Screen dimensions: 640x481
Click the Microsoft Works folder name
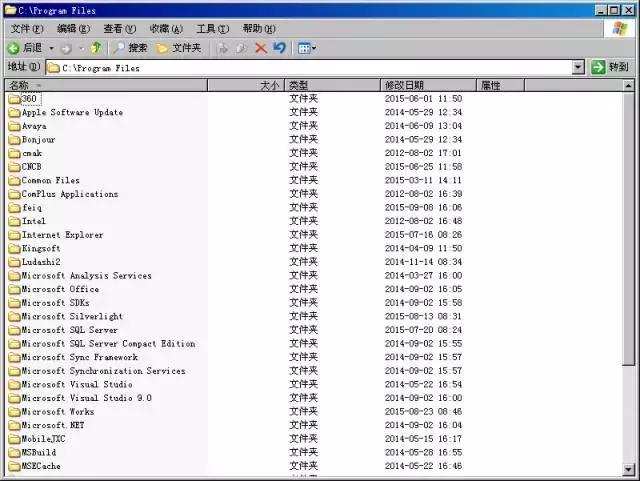pyautogui.click(x=58, y=412)
